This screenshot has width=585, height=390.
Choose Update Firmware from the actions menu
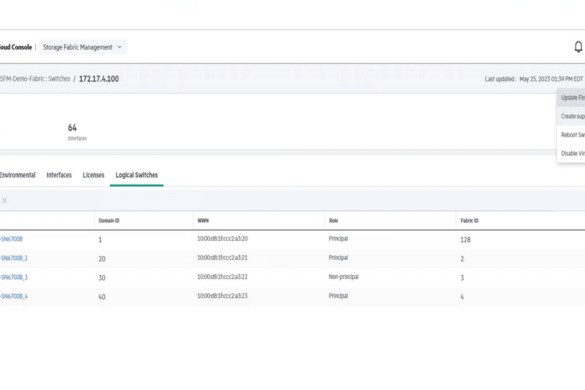coord(571,98)
